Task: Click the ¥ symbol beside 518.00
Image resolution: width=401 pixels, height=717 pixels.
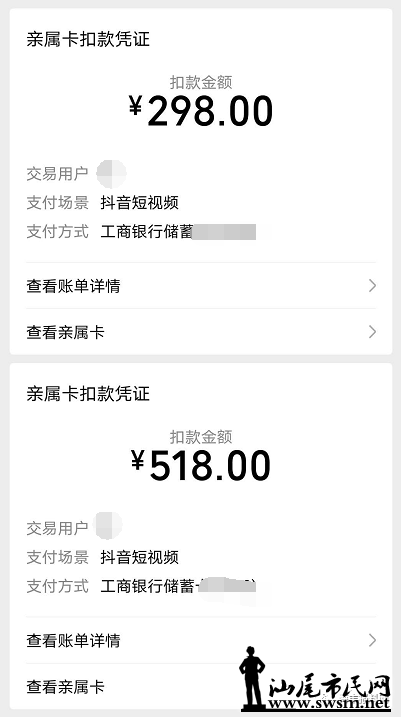Action: 138,460
